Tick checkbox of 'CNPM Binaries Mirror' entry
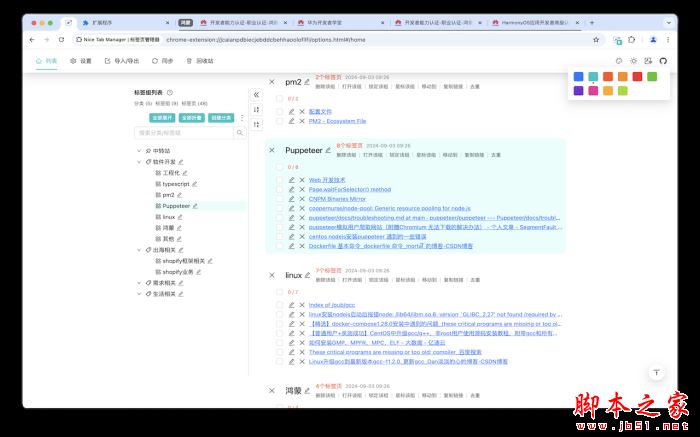The width and height of the screenshot is (700, 437). click(x=279, y=199)
